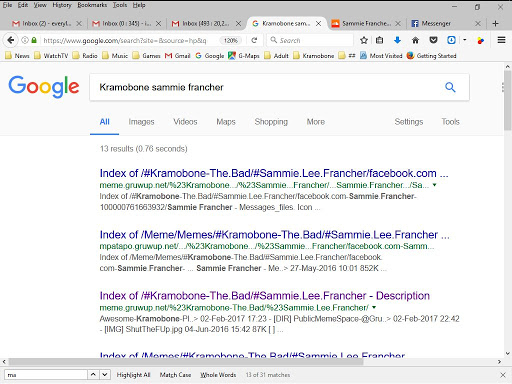The height and width of the screenshot is (384, 512).
Task: Open the Getting Started bookmark
Action: [432, 56]
